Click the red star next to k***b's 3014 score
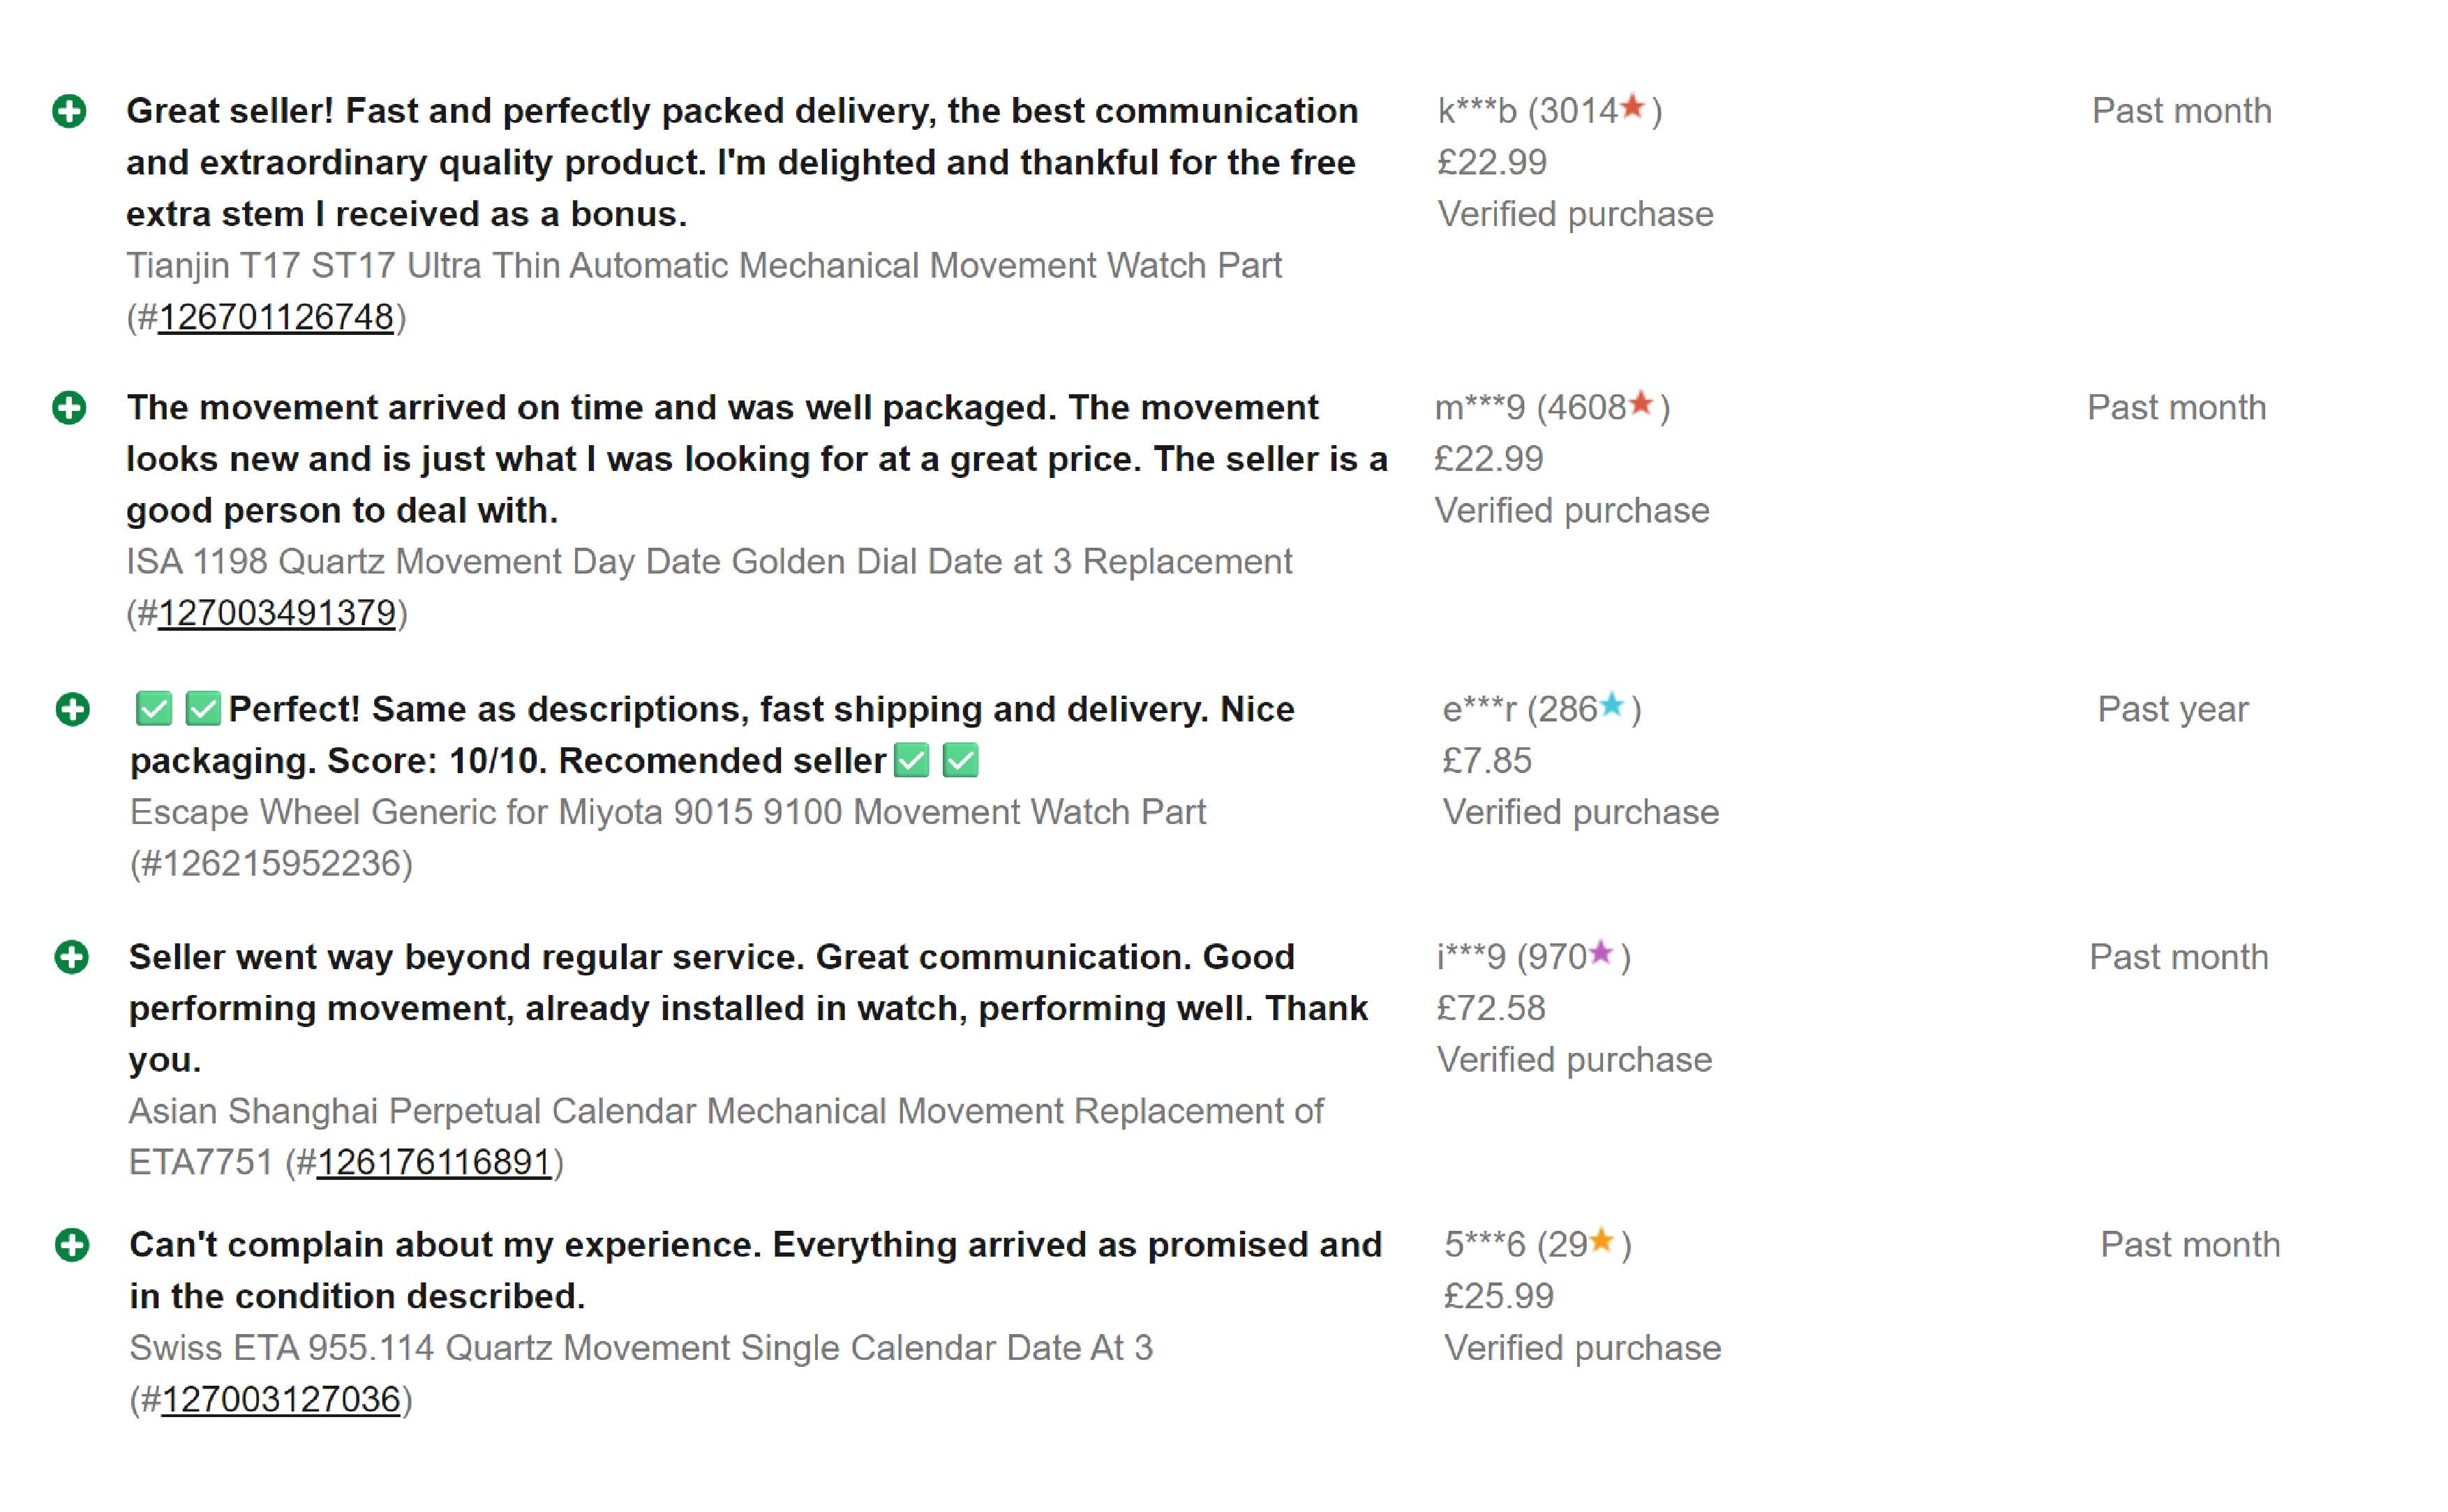This screenshot has height=1512, width=2448. pyautogui.click(x=1632, y=106)
